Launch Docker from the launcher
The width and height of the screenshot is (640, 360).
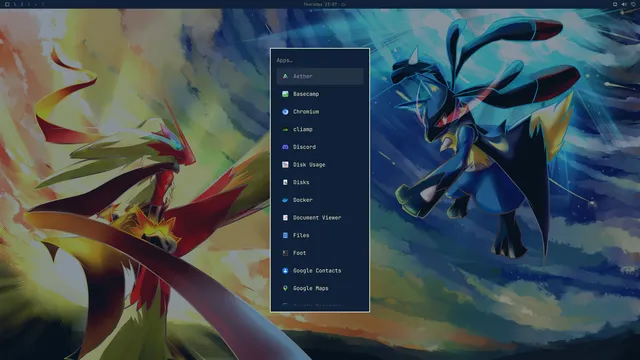(x=320, y=200)
